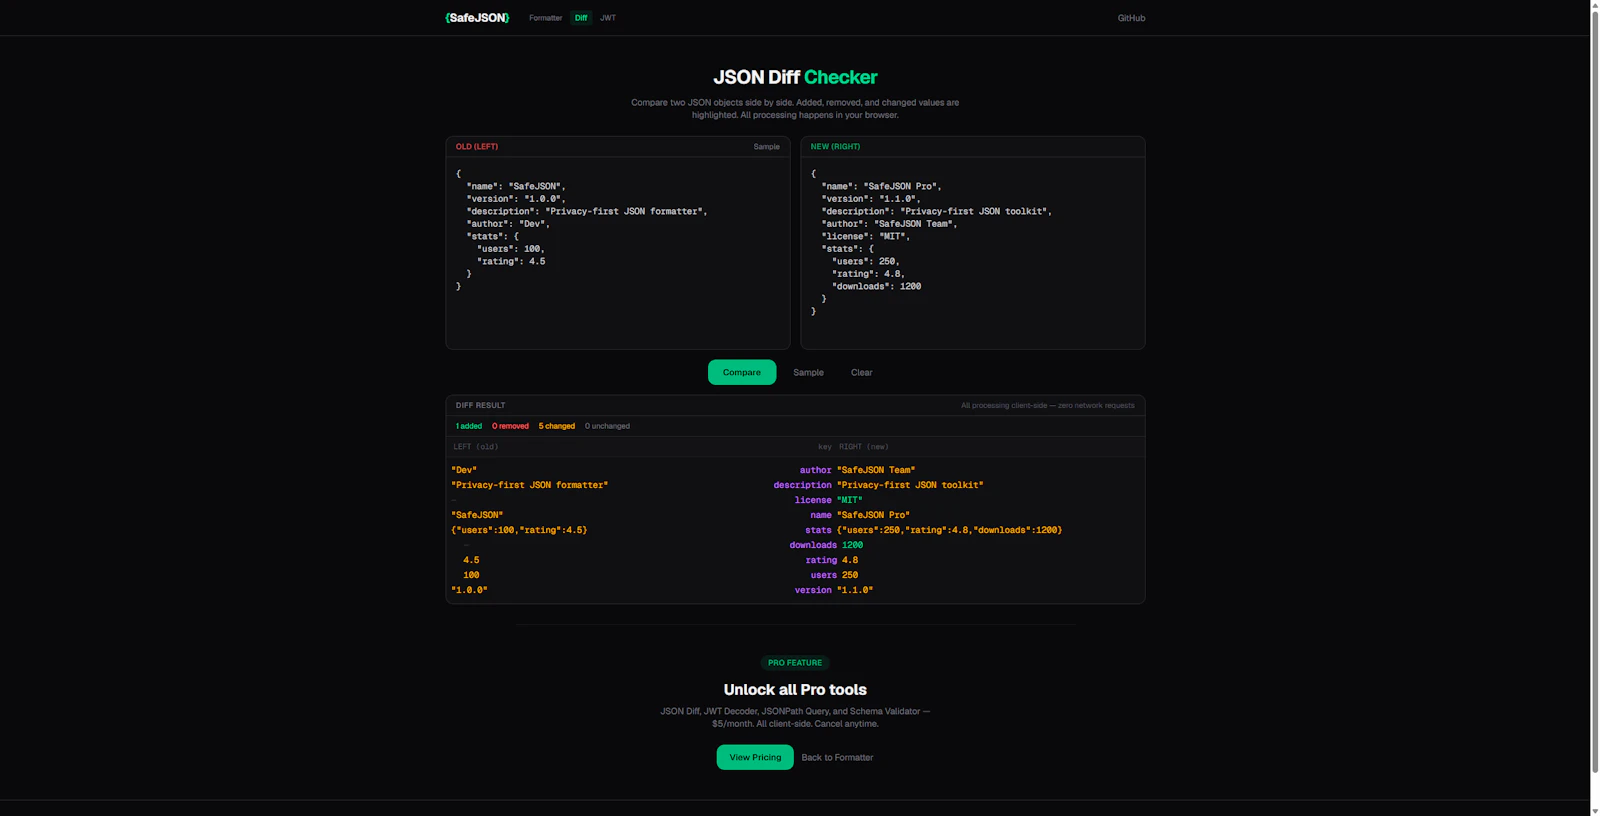Click the new value "SafeJSON Team"

pos(876,470)
